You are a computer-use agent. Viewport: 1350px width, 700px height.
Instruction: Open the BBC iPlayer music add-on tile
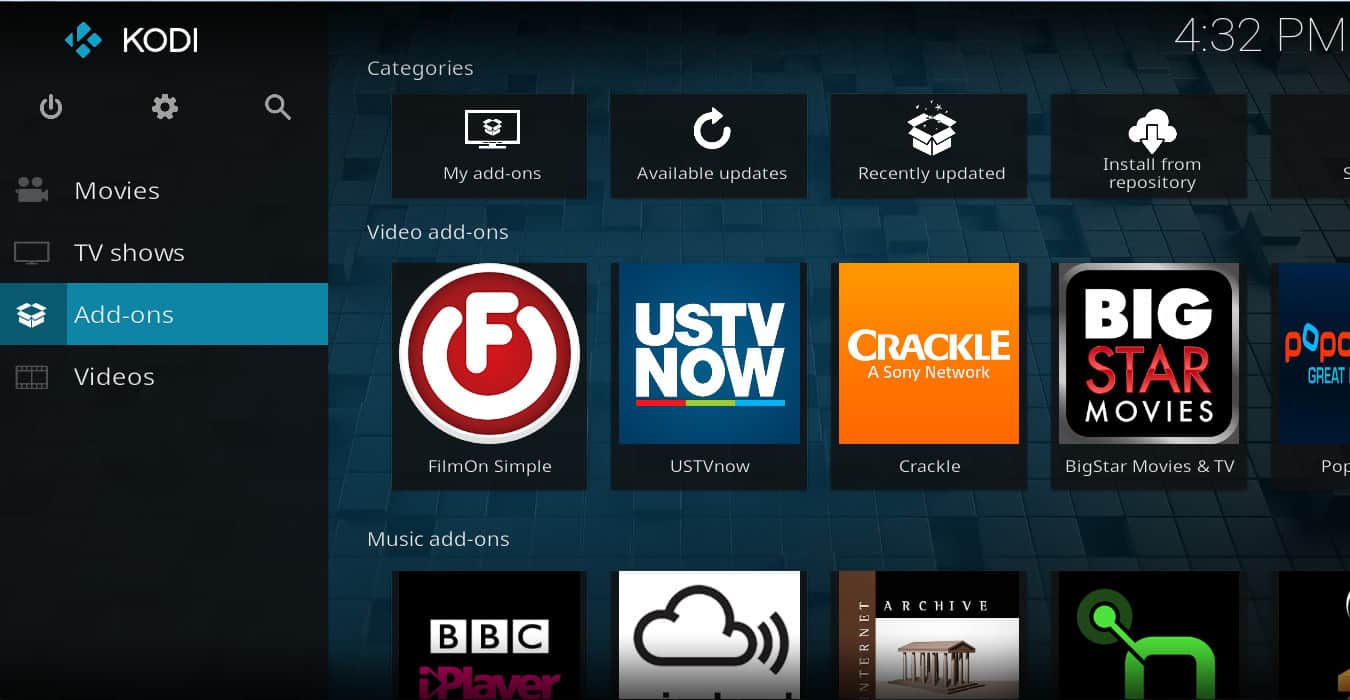[490, 635]
